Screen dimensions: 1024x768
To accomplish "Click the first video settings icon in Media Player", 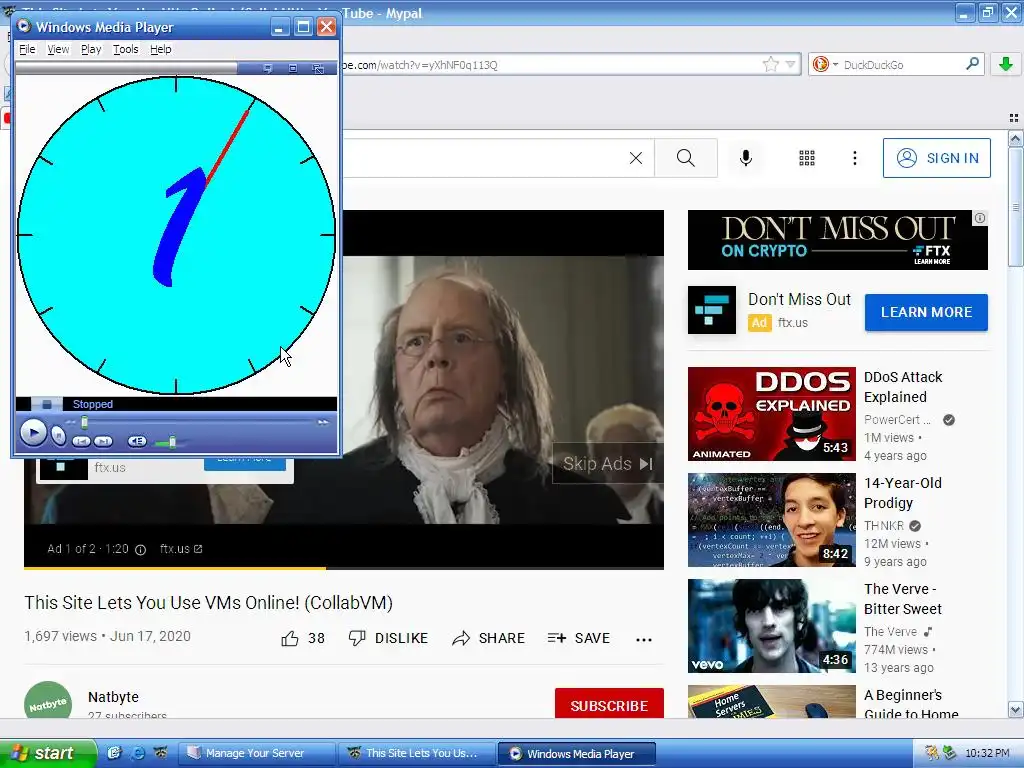I will tap(267, 68).
